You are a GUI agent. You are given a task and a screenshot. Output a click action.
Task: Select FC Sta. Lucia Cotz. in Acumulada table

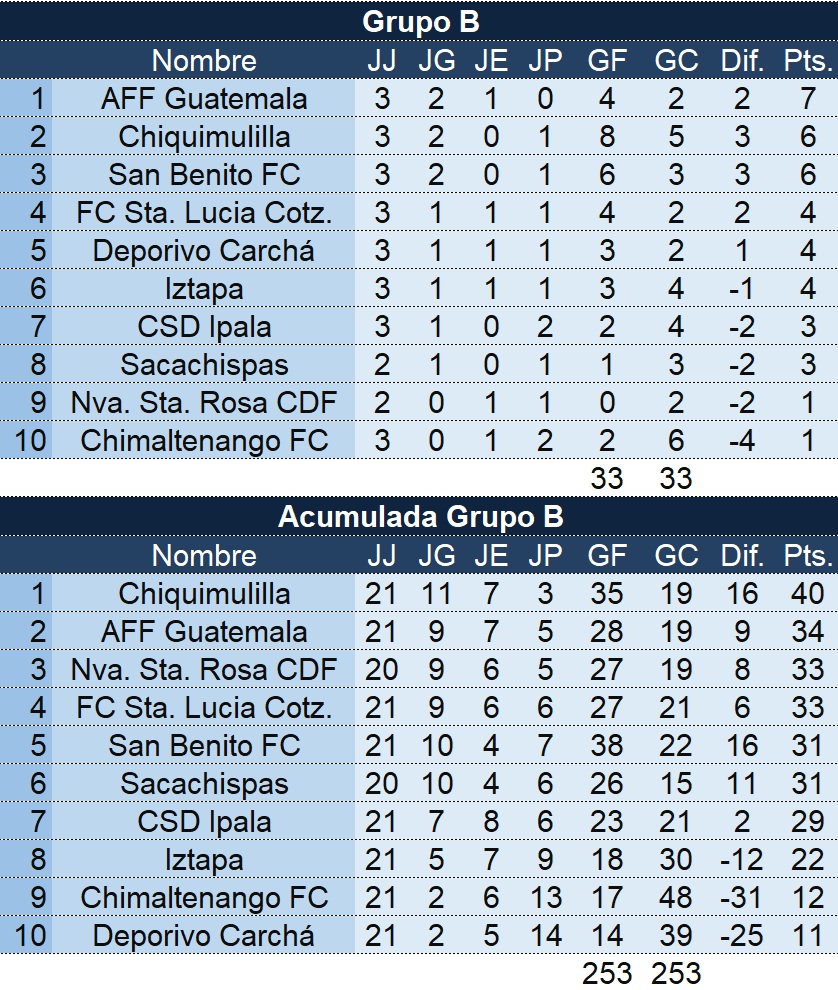204,707
